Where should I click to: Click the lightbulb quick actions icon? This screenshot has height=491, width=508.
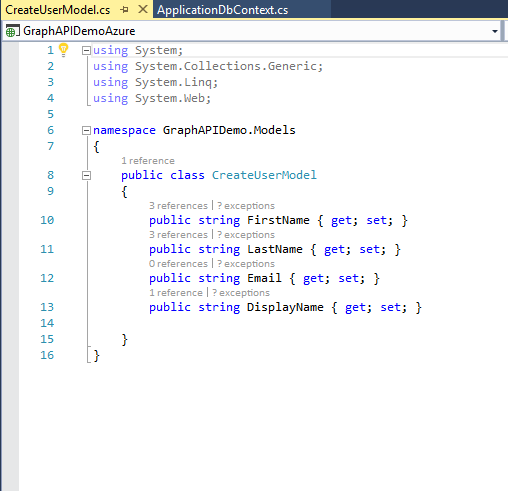pyautogui.click(x=63, y=50)
